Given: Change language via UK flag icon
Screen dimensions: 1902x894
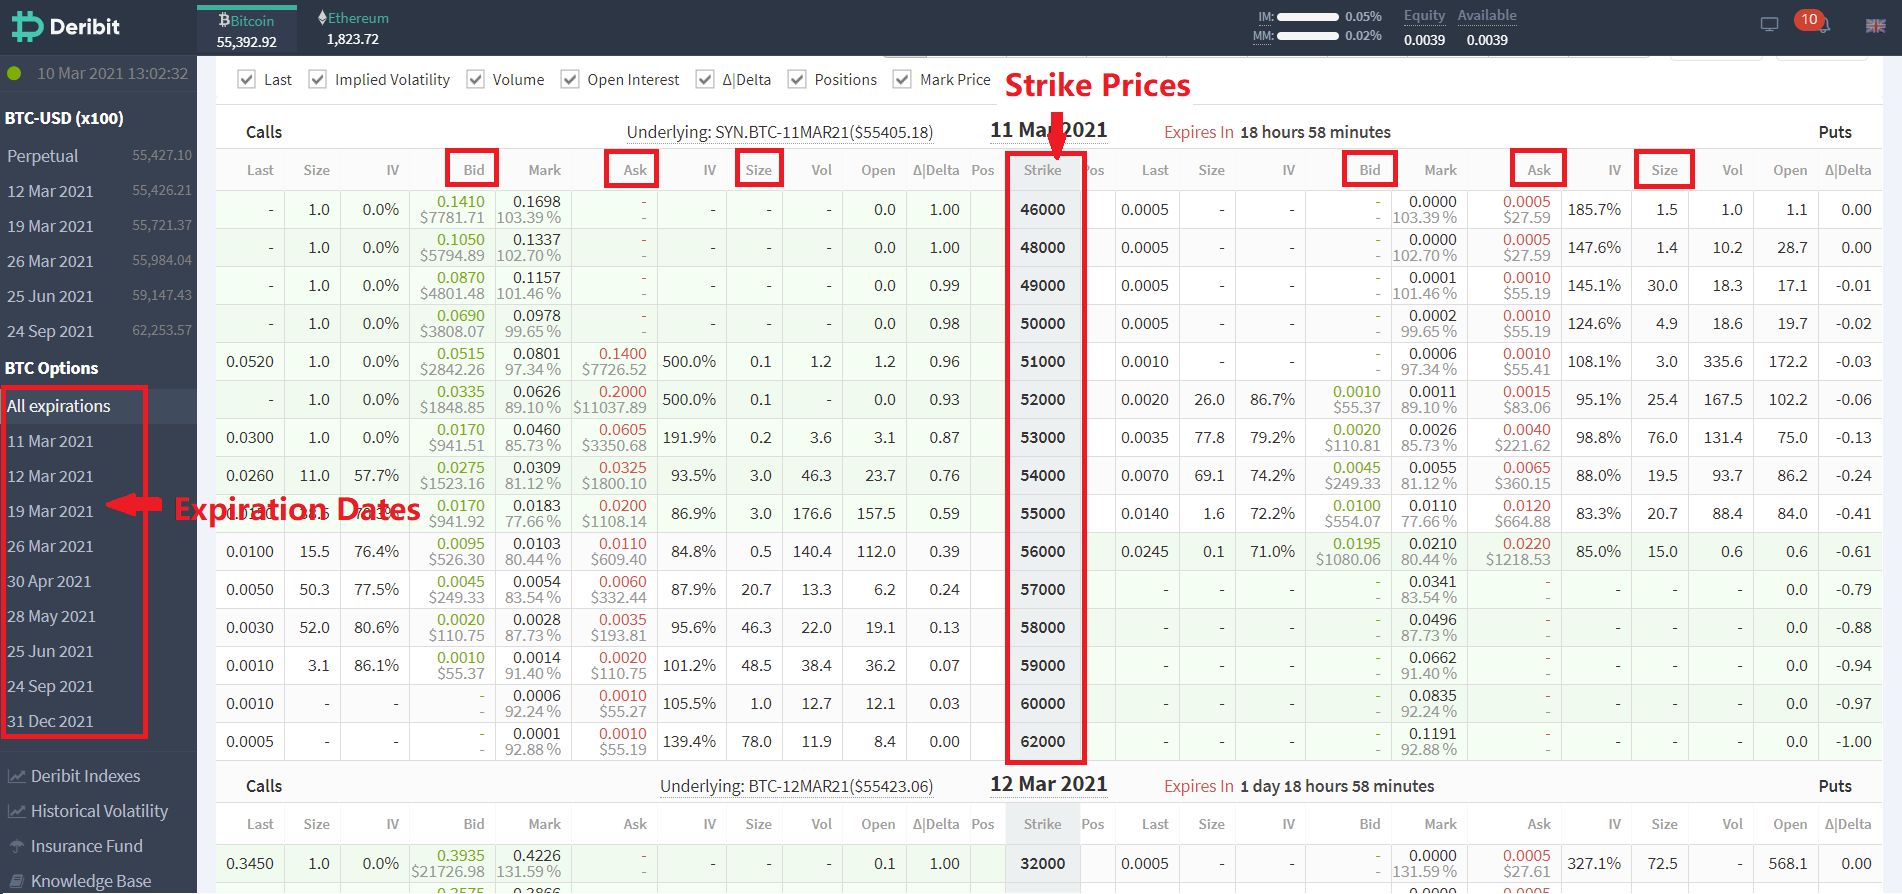Looking at the screenshot, I should pyautogui.click(x=1875, y=26).
